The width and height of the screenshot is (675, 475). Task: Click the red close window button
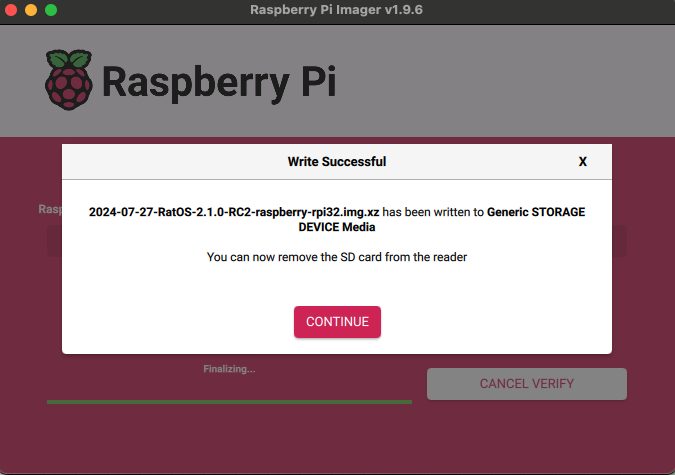click(11, 10)
